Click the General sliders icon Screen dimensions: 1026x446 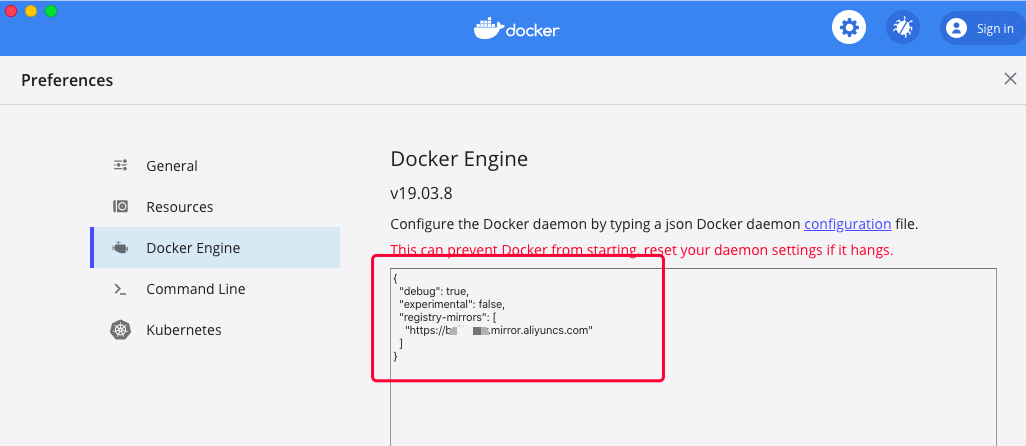120,165
